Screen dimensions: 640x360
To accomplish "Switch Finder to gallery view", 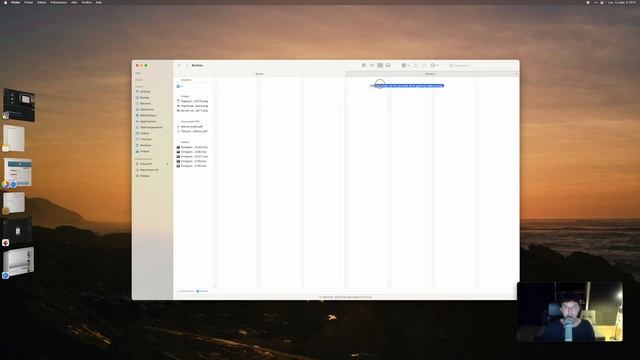I will pyautogui.click(x=388, y=65).
